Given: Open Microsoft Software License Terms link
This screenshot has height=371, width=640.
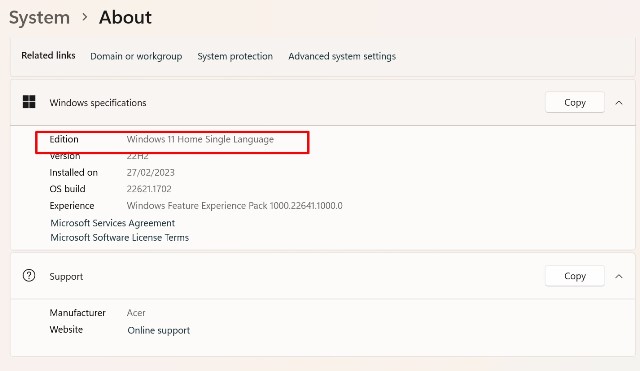Looking at the screenshot, I should point(120,238).
